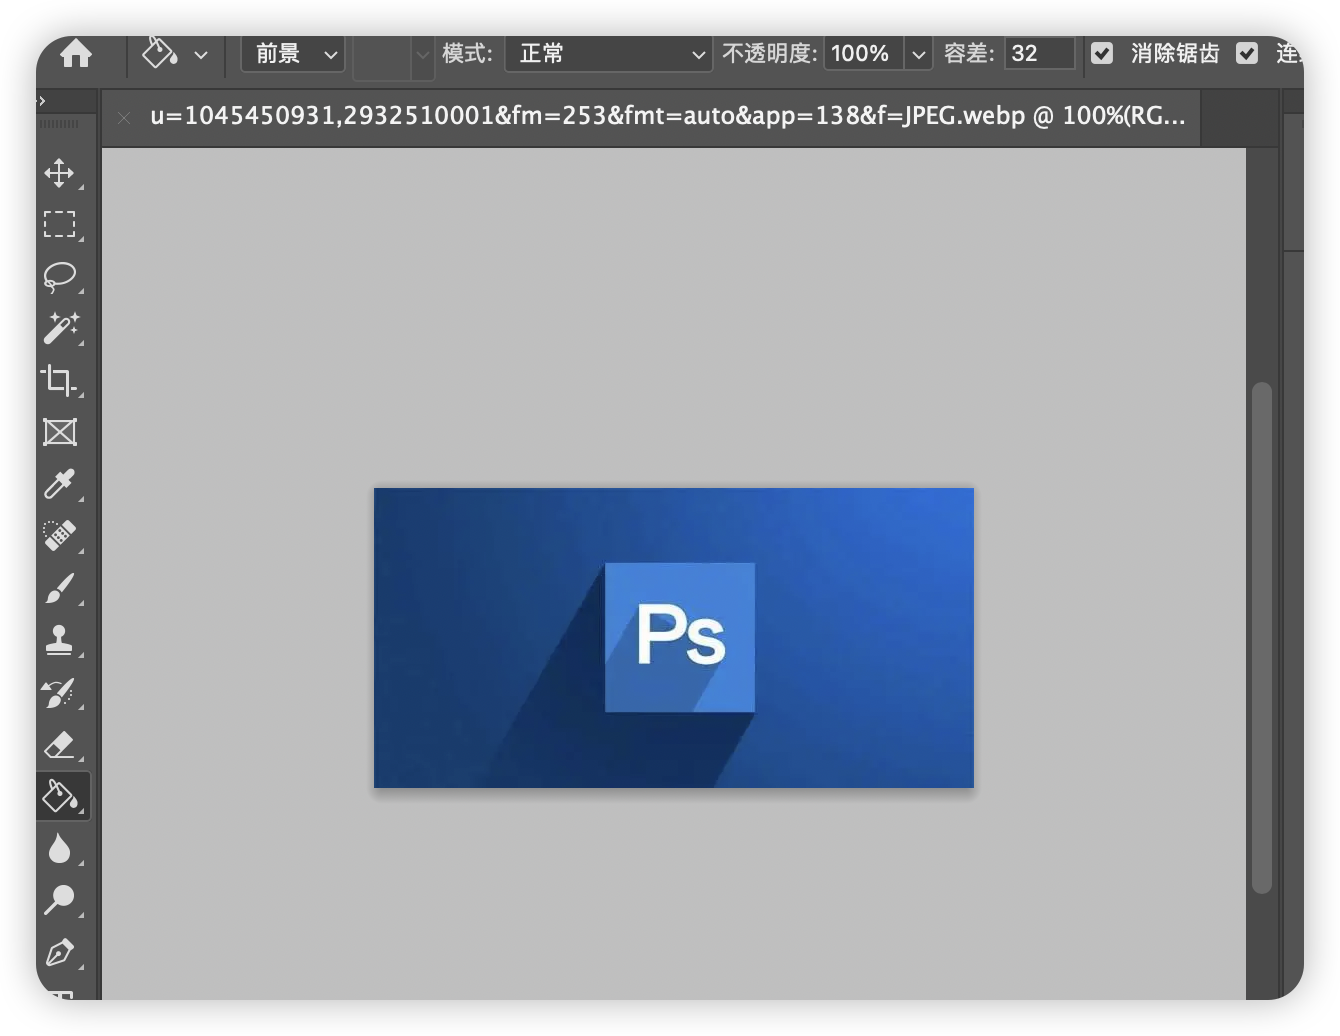The width and height of the screenshot is (1340, 1036).
Task: Select the Crop tool
Action: coord(59,380)
